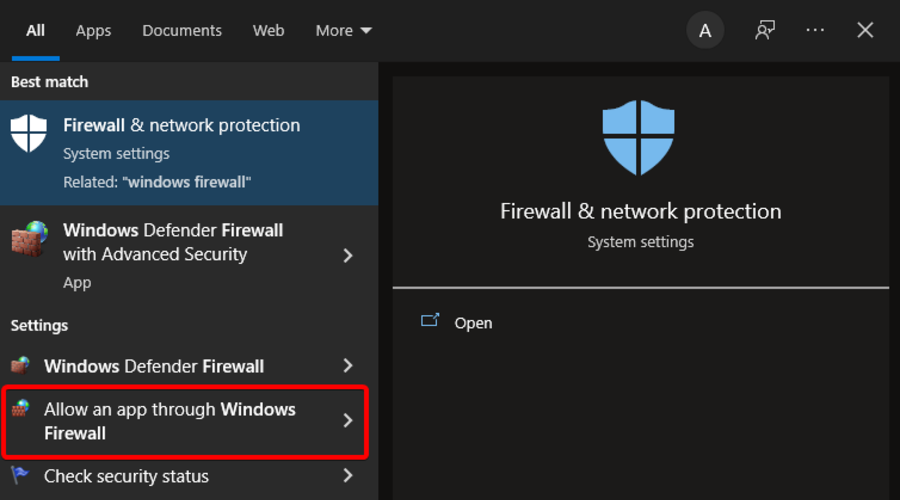Screen dimensions: 900x500
Task: Click the Allow an app through Firewall icon
Action: [x=21, y=409]
